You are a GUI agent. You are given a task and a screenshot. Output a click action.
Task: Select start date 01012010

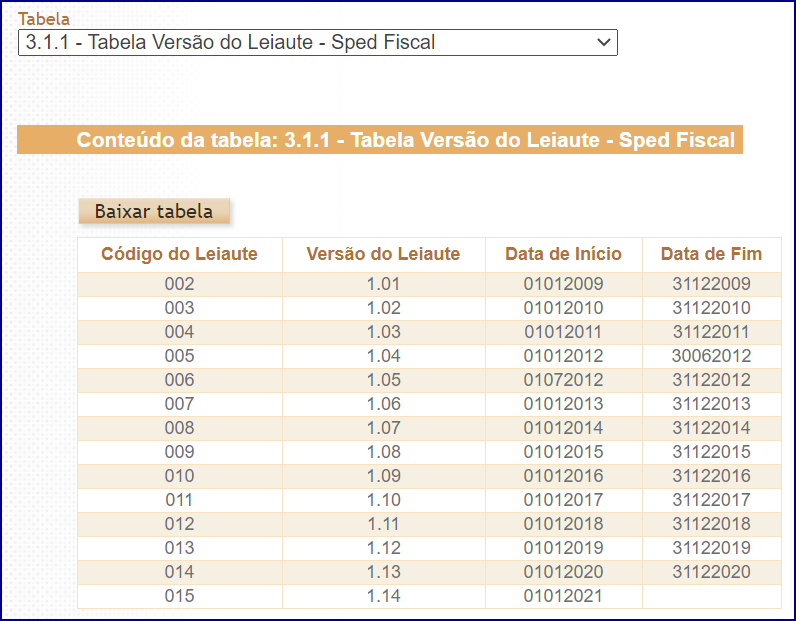coord(563,308)
